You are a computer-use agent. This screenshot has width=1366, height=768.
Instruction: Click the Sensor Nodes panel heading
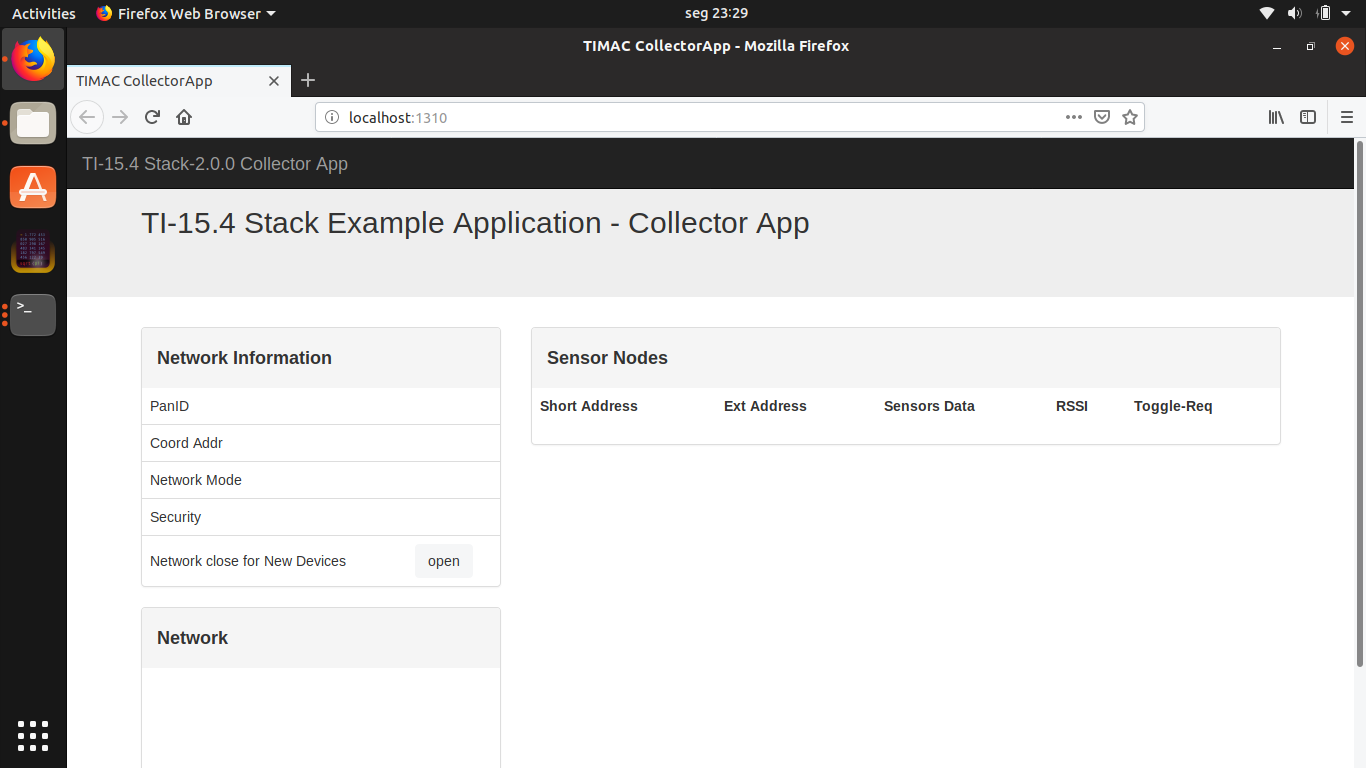[x=607, y=358]
